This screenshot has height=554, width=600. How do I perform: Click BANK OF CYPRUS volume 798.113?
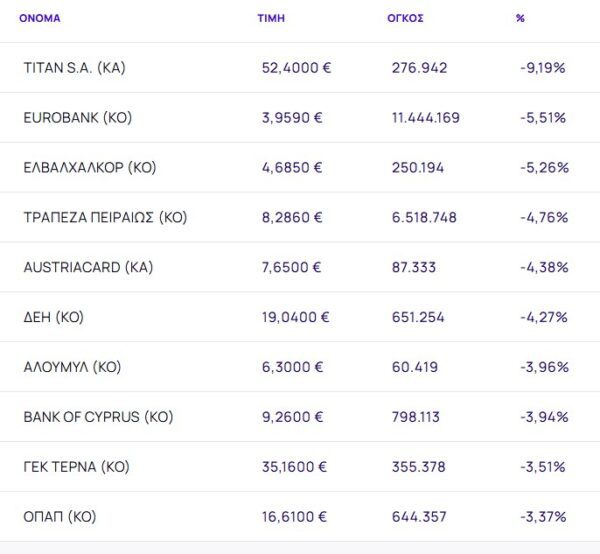[x=416, y=417]
